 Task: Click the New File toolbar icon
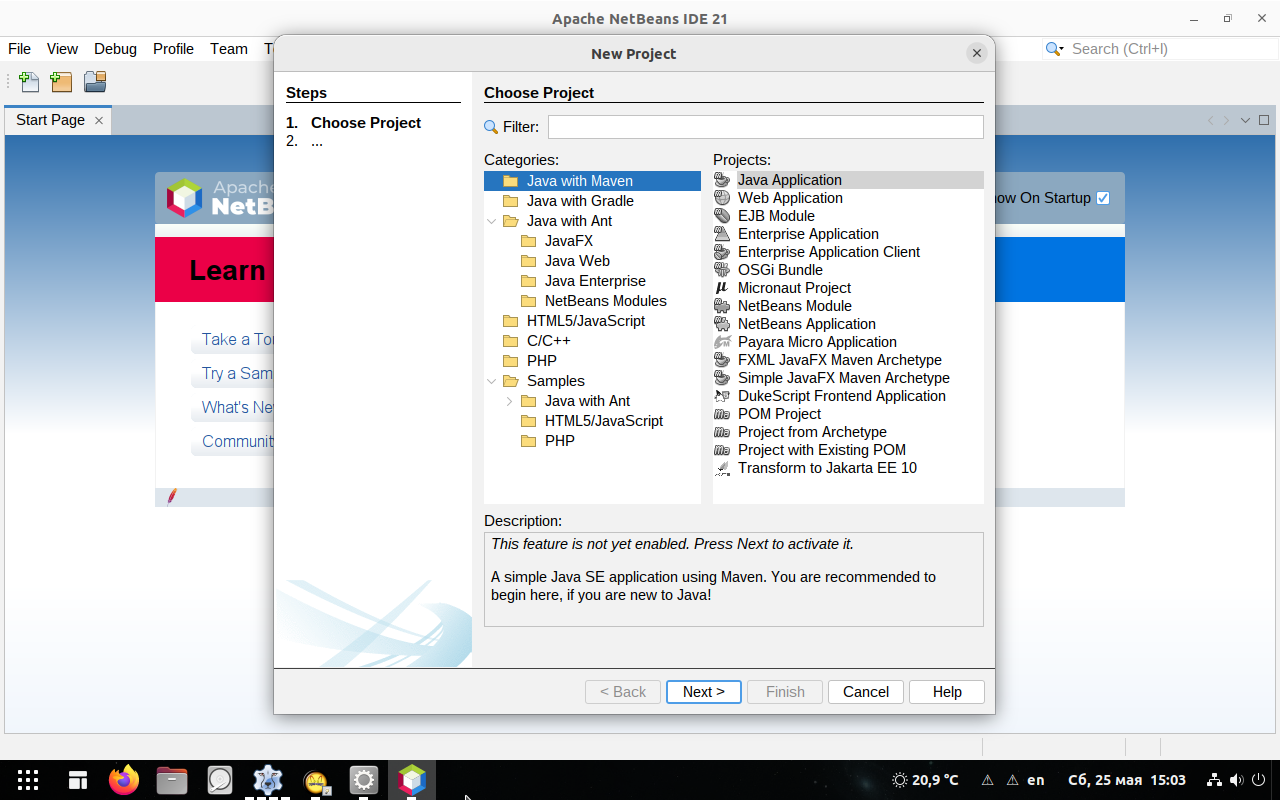coord(29,82)
